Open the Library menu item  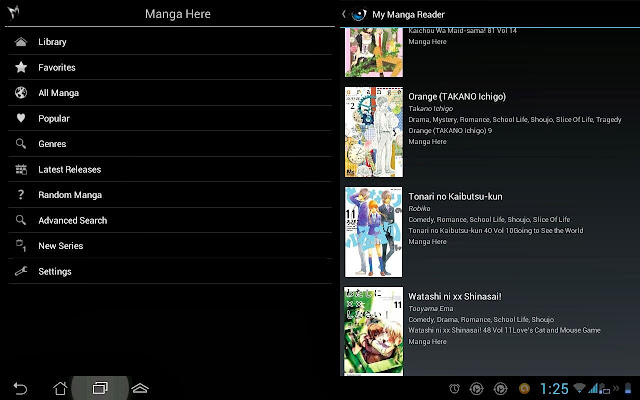[x=170, y=42]
